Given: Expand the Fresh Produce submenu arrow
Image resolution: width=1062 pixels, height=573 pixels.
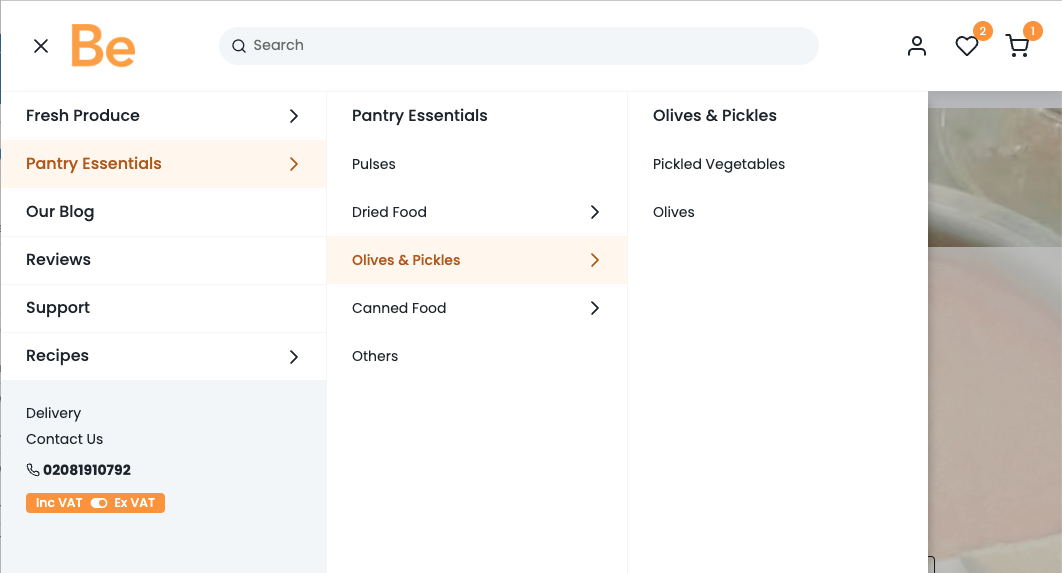Looking at the screenshot, I should pos(293,116).
